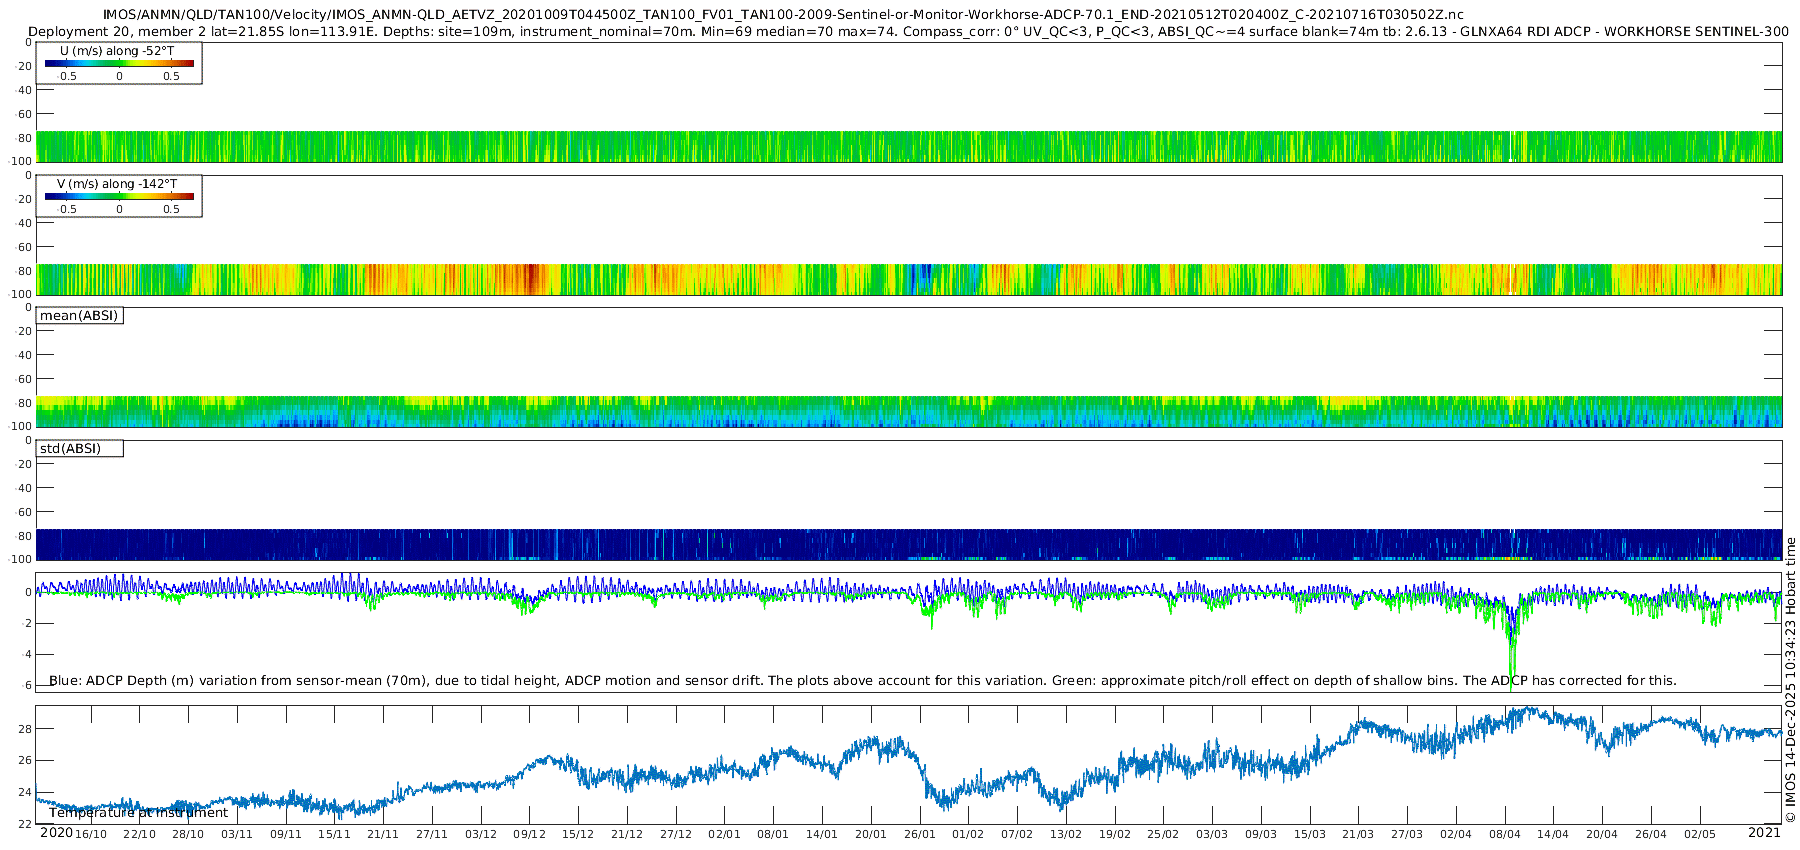Click the 02/05 date tick label

(1699, 834)
